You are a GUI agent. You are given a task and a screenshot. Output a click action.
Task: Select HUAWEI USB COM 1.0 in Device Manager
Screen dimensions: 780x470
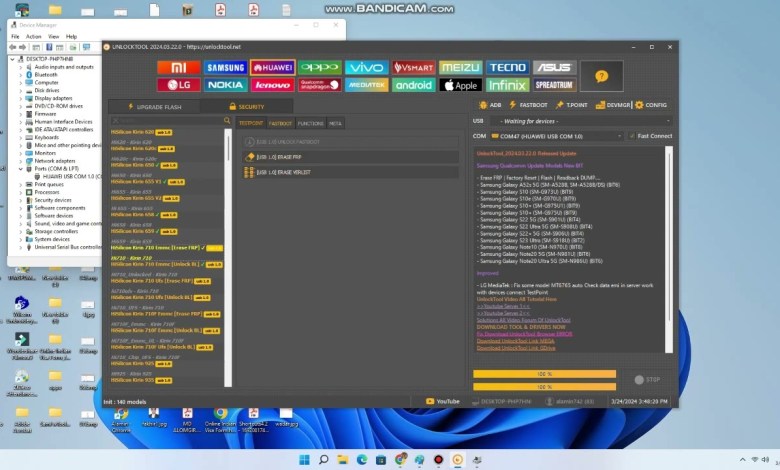[67, 177]
